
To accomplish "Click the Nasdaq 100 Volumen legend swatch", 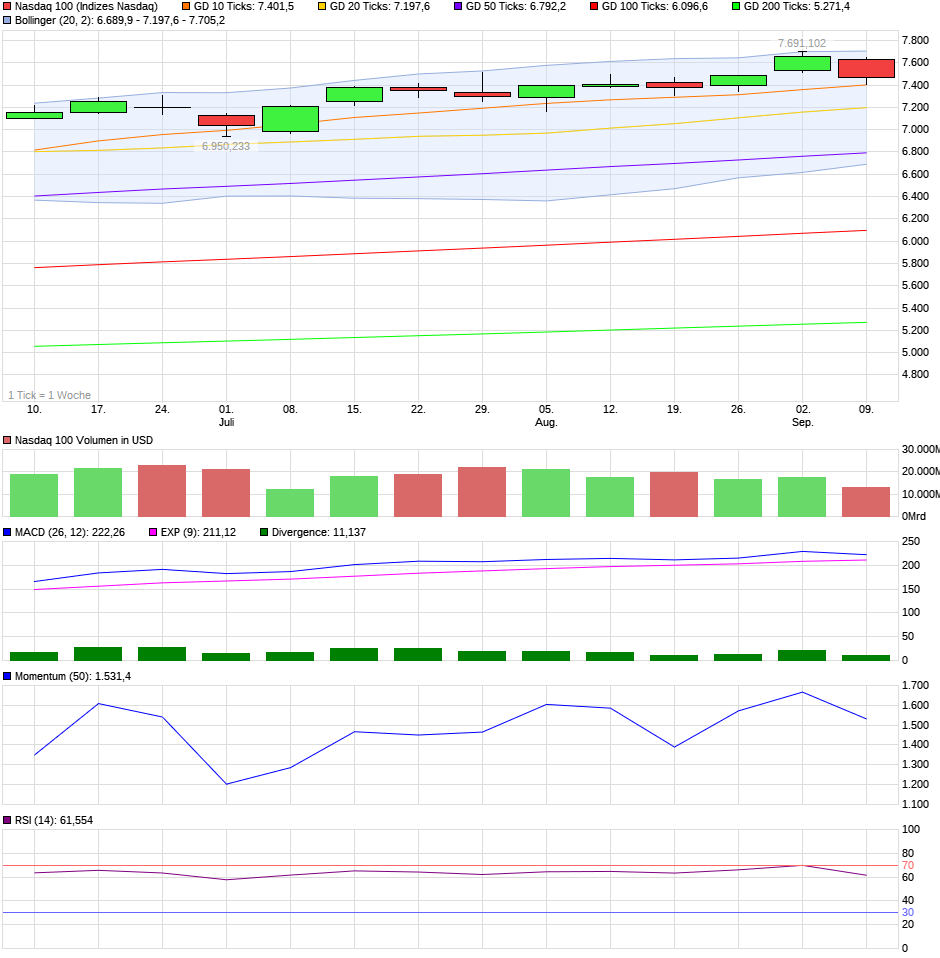I will click(7, 440).
